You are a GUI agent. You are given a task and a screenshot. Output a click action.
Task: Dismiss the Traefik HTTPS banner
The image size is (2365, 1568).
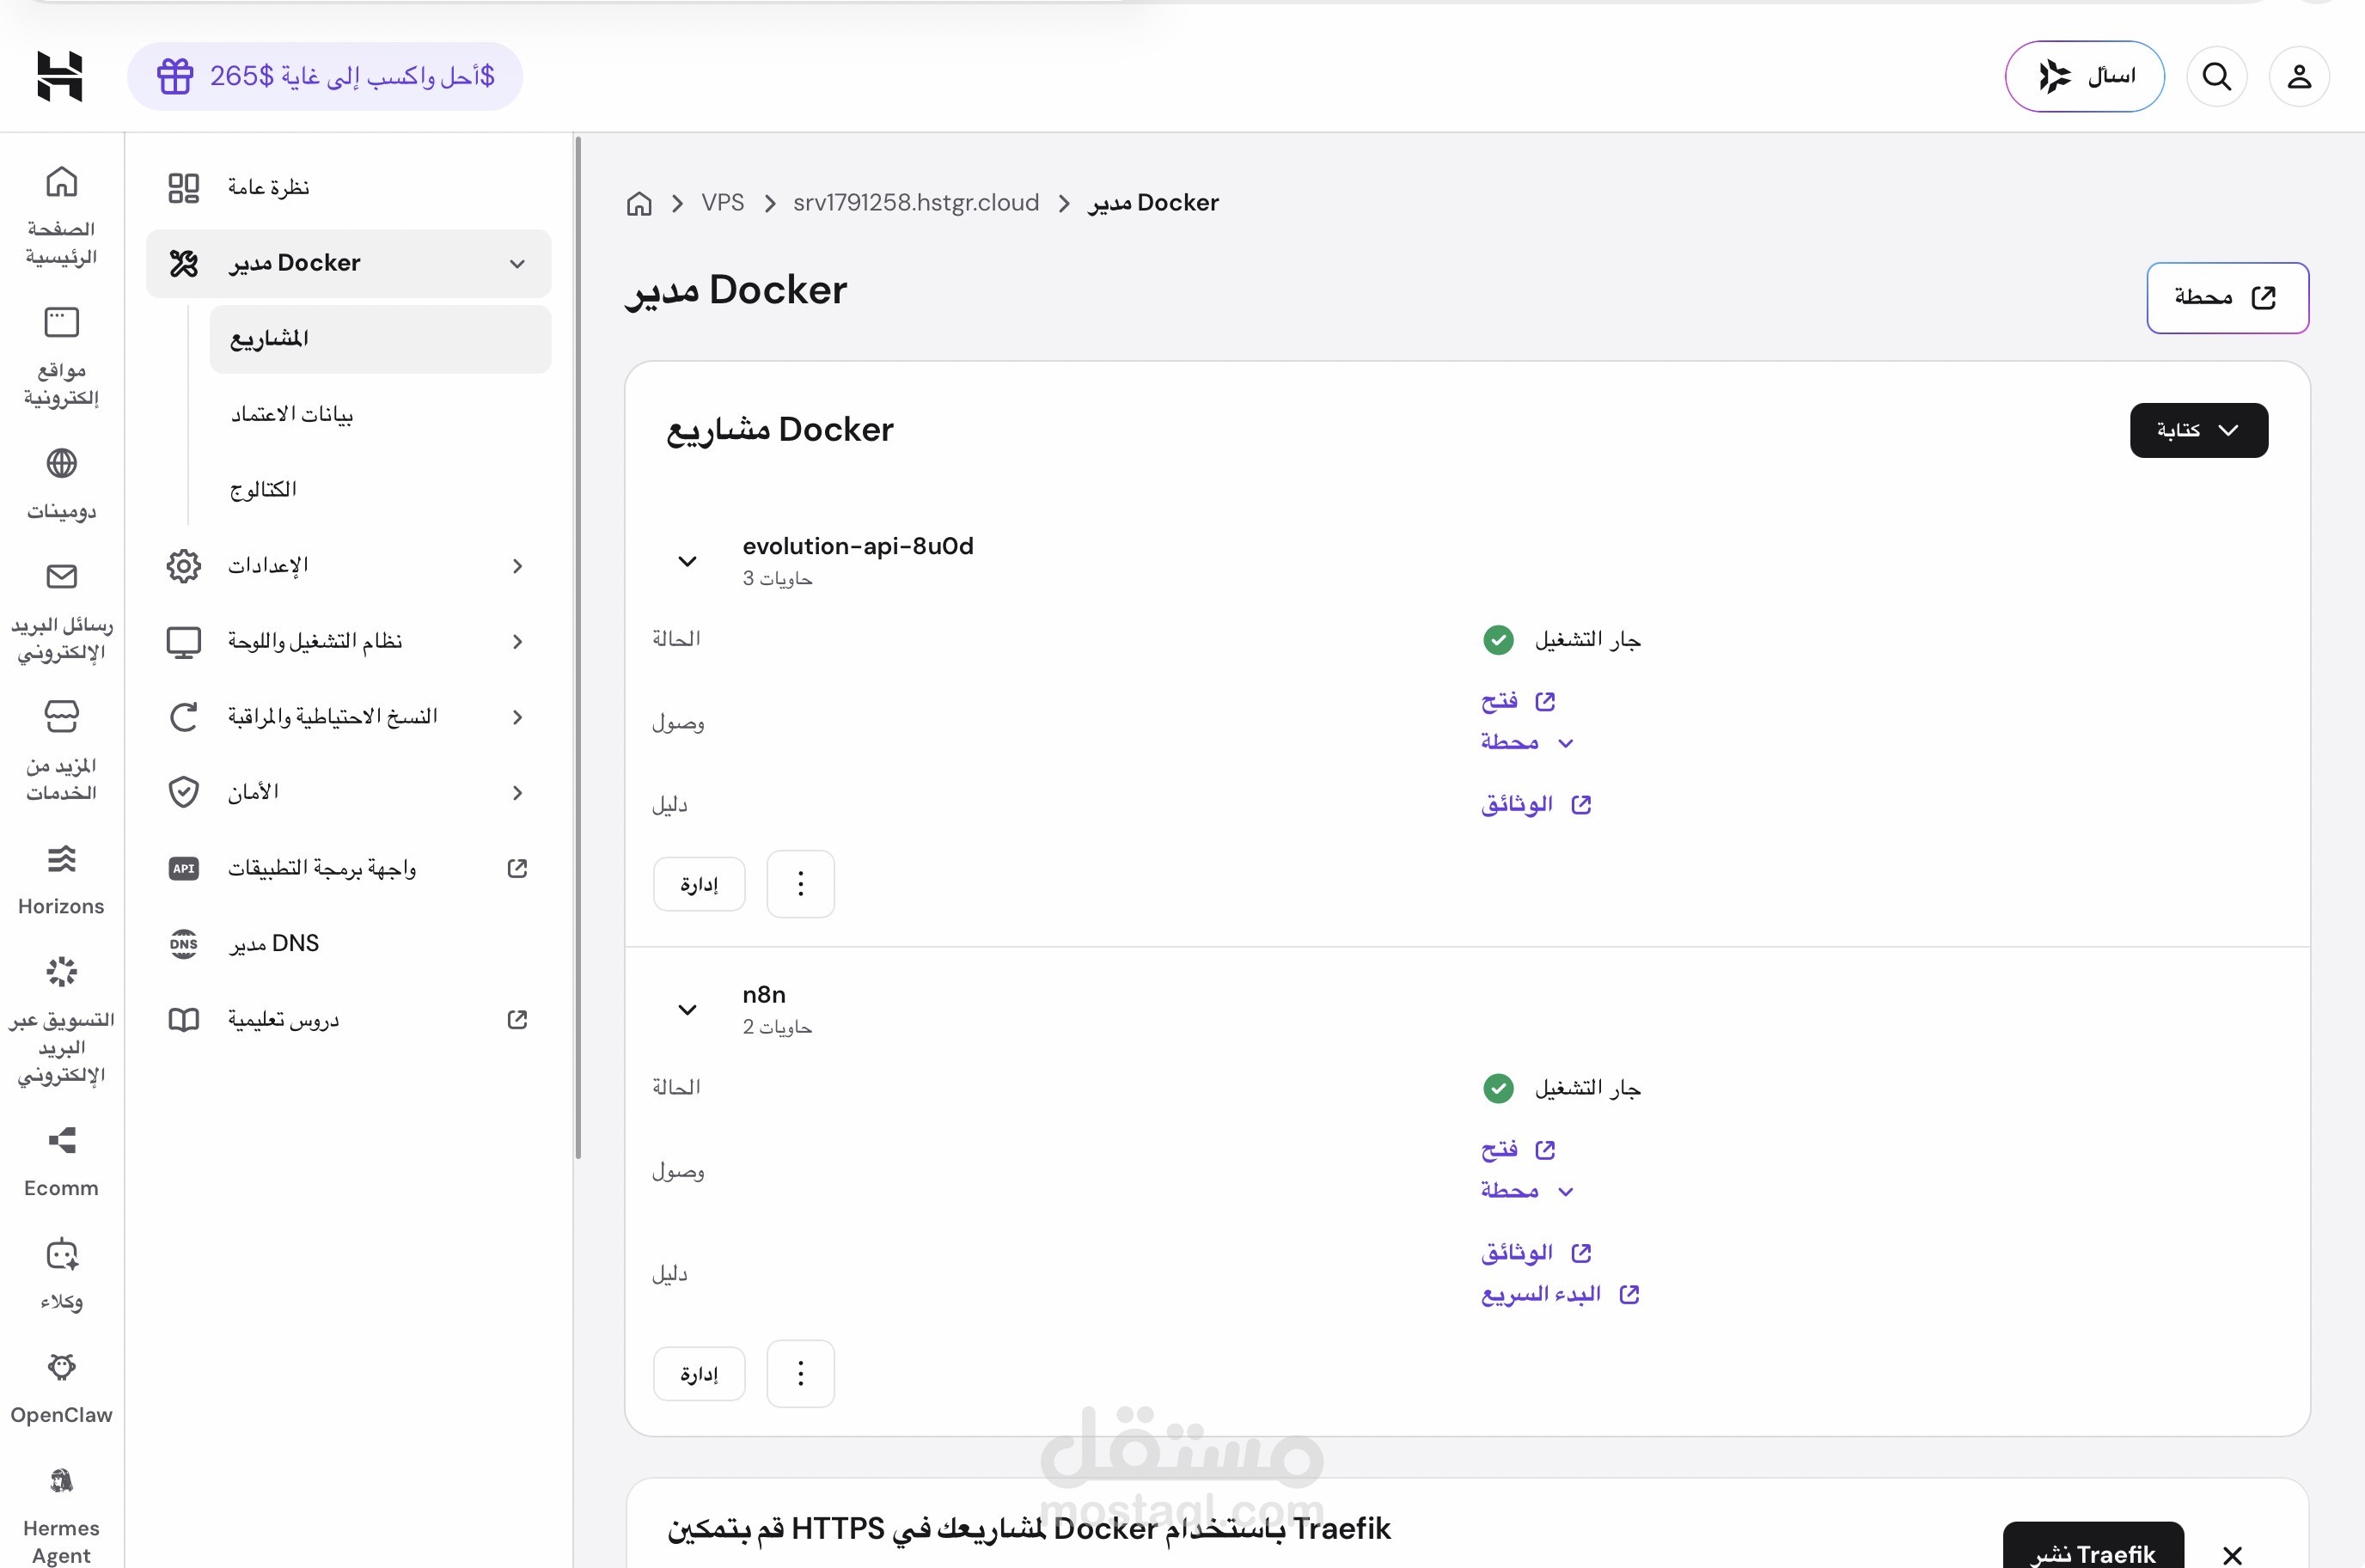[x=2232, y=1554]
